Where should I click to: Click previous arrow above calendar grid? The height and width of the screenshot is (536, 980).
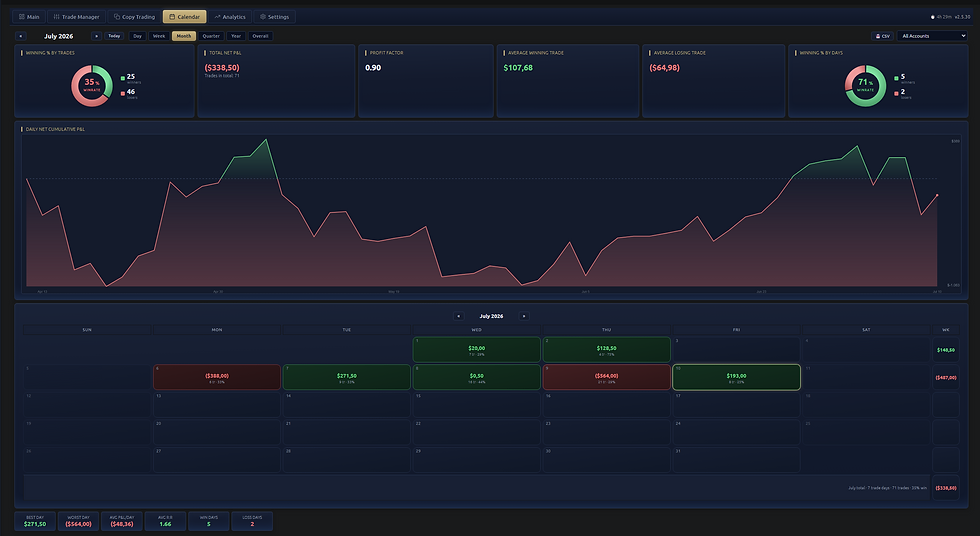tap(459, 316)
